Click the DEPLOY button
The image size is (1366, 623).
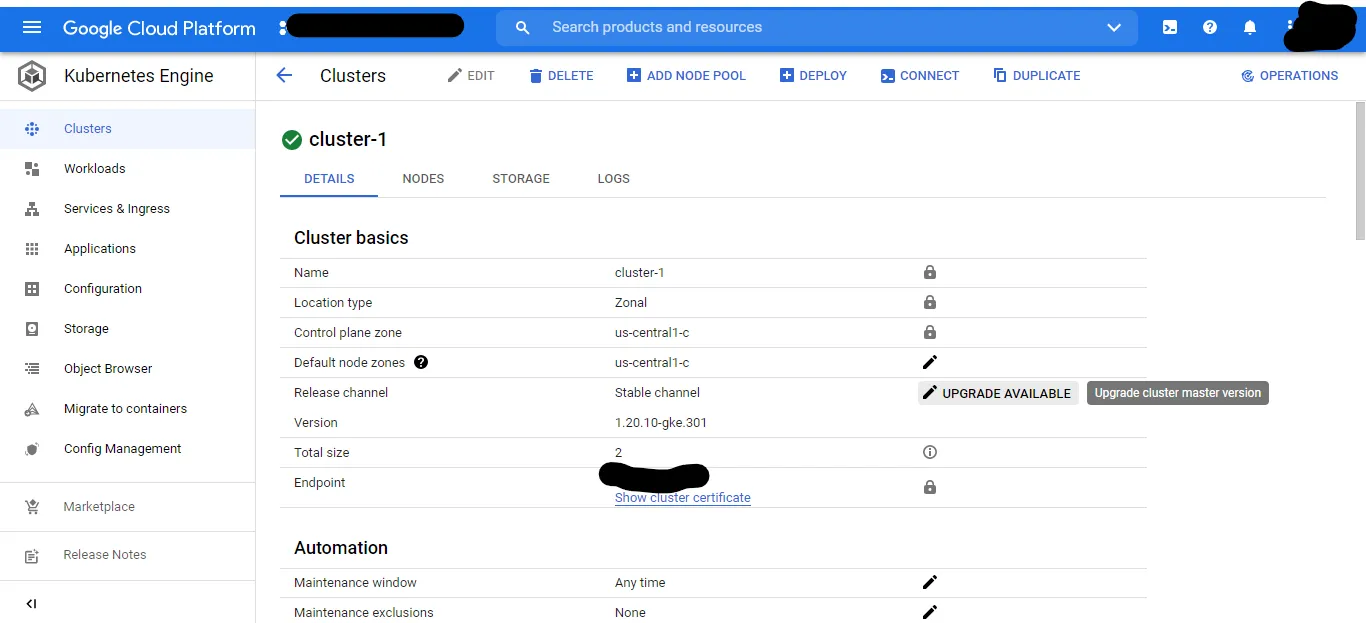813,76
